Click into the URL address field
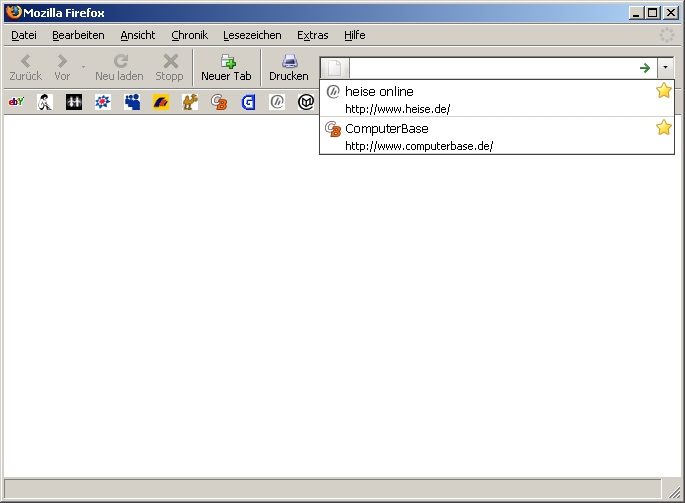Image resolution: width=685 pixels, height=503 pixels. click(492, 68)
